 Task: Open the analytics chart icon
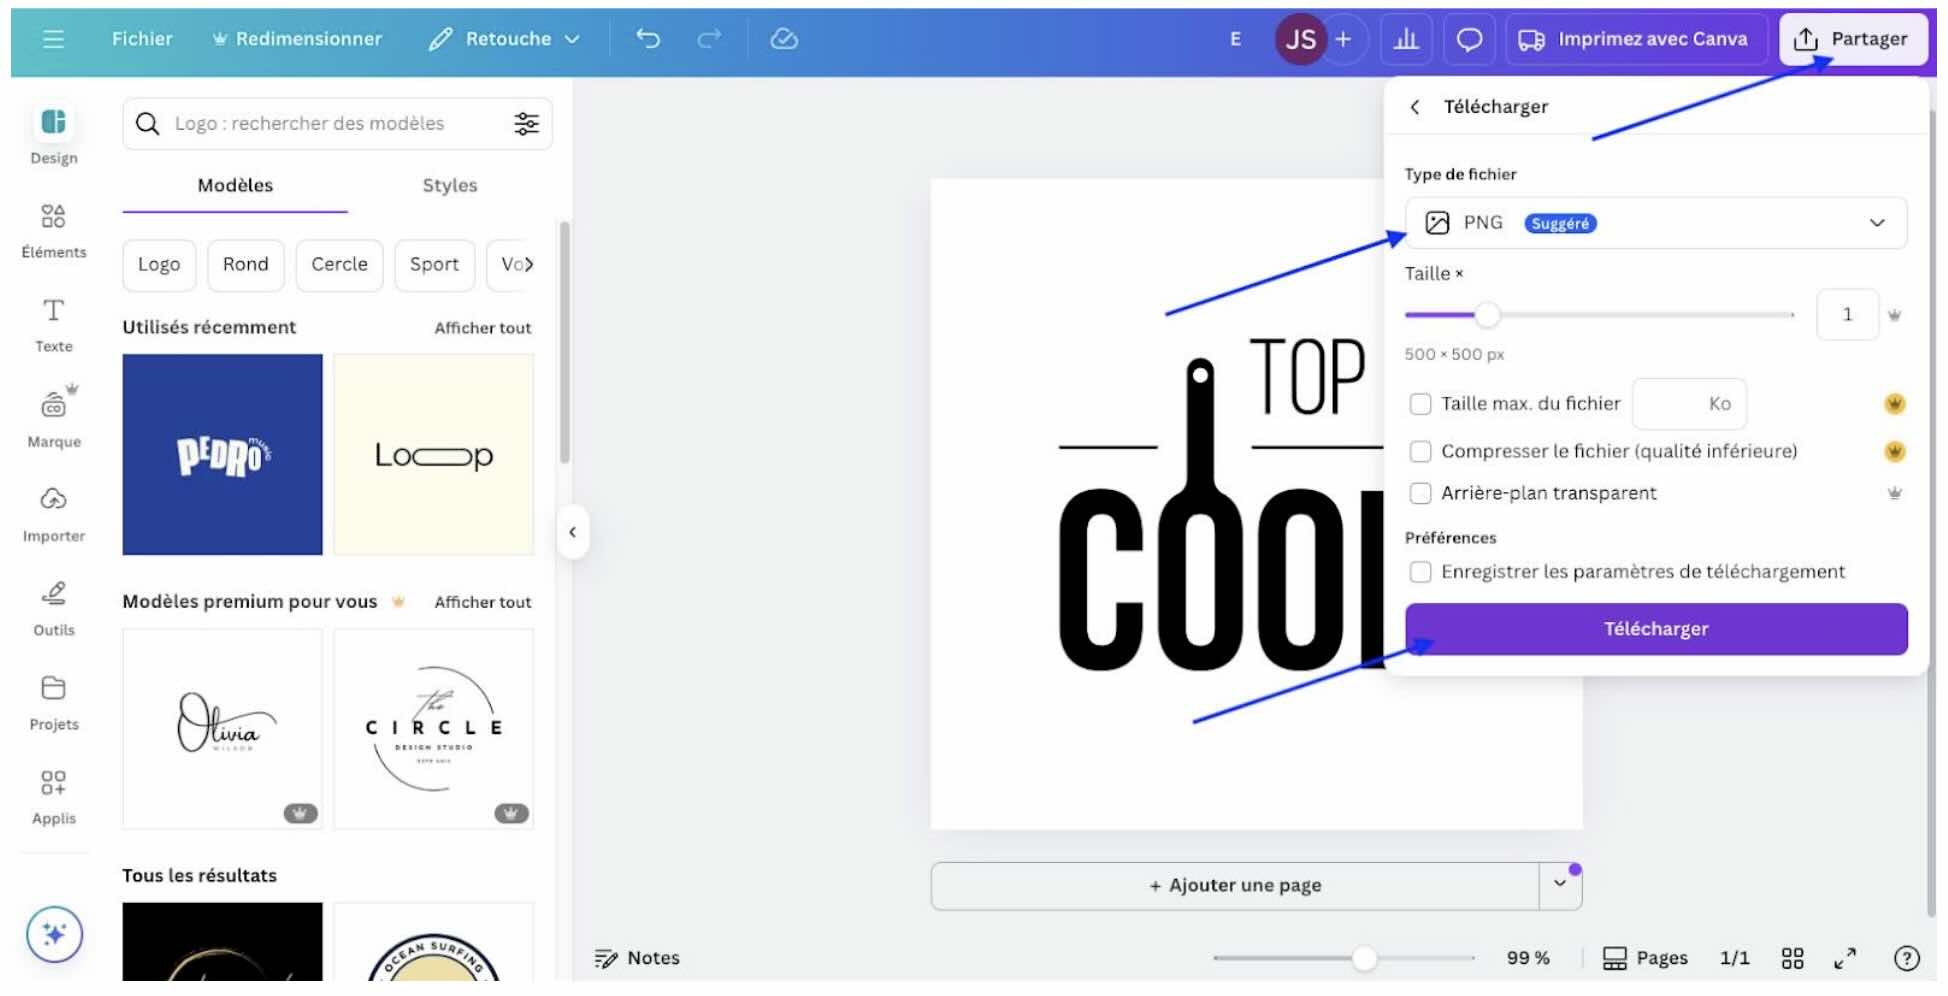(x=1406, y=39)
